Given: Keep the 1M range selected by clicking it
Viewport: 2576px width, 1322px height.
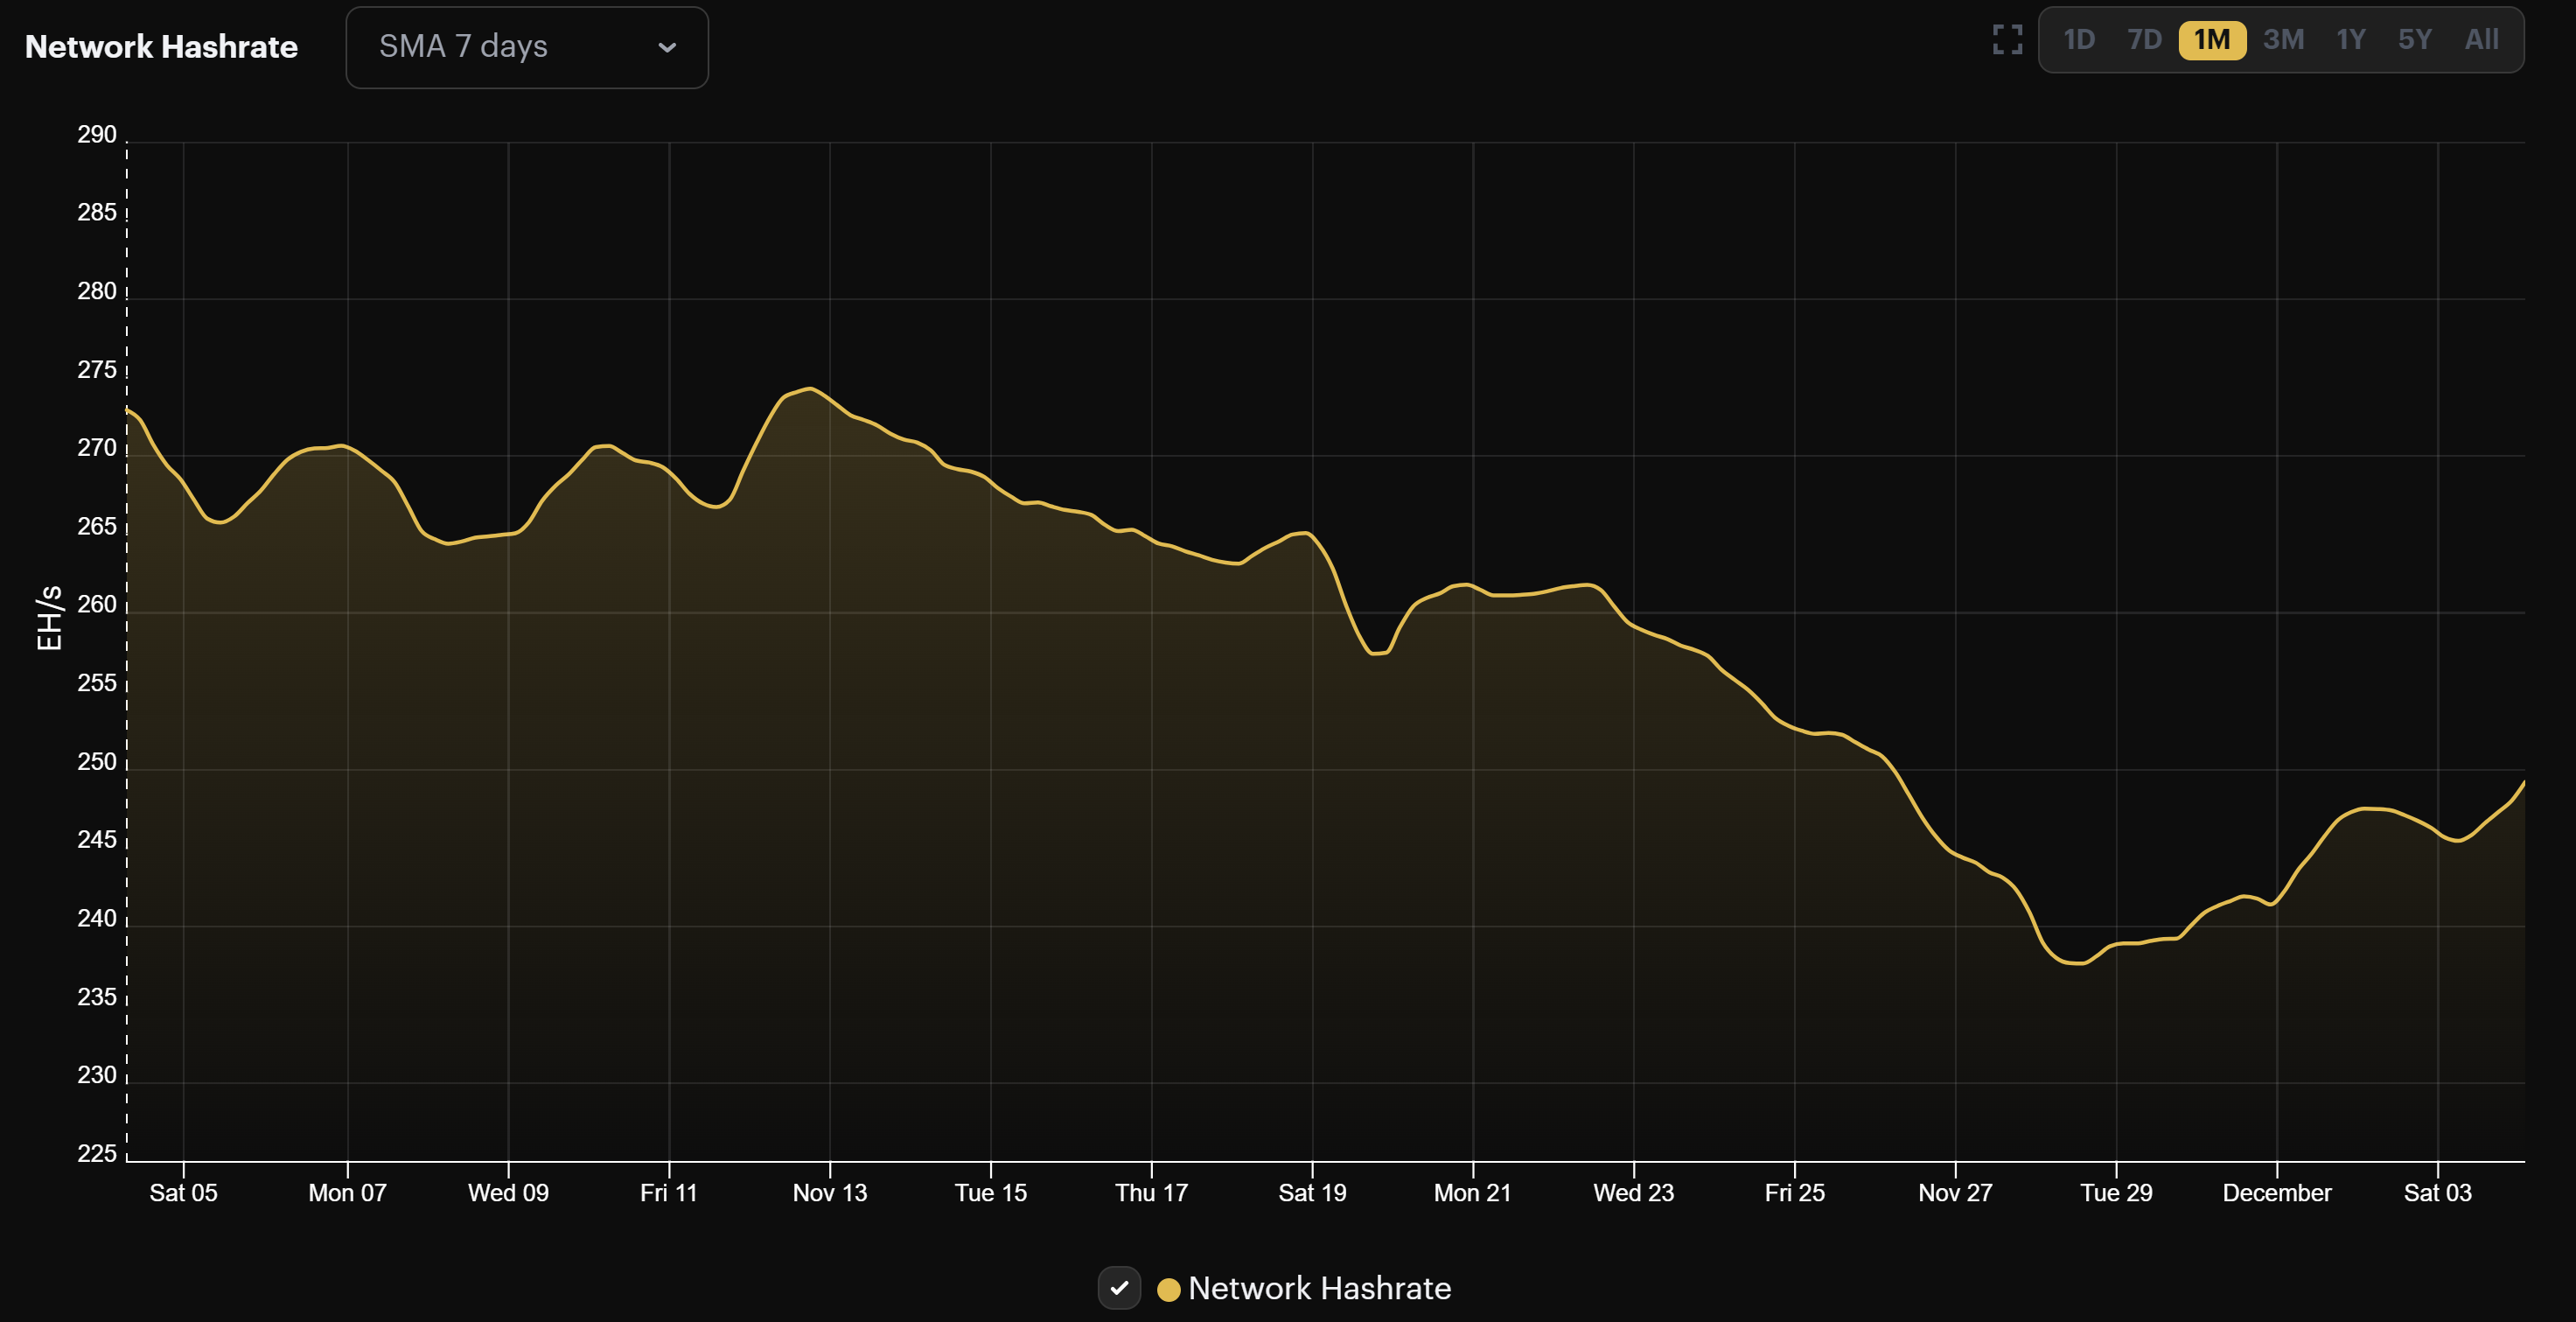Looking at the screenshot, I should (x=2212, y=39).
